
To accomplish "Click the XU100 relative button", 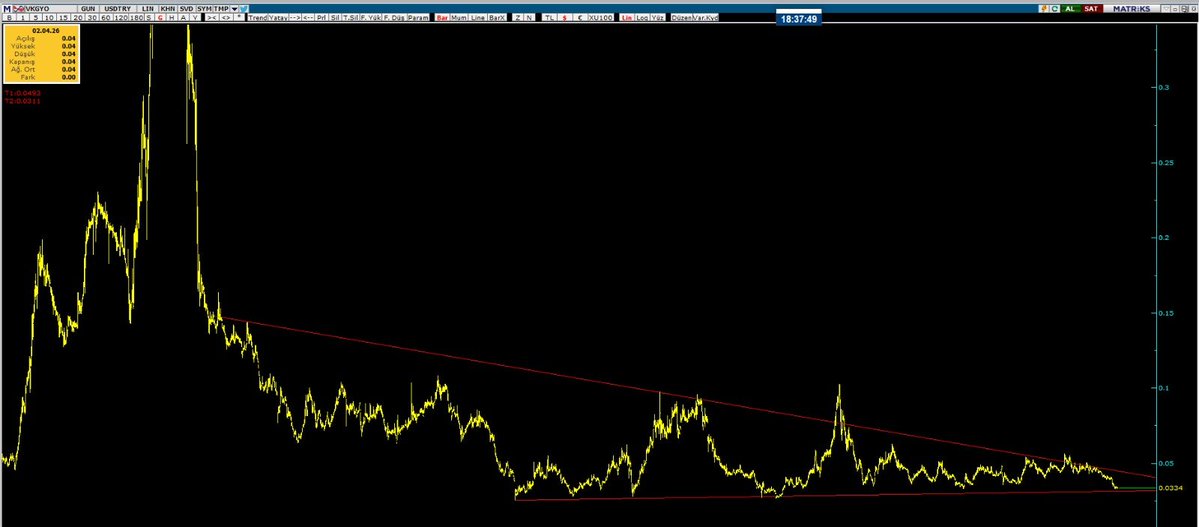I will 600,17.
